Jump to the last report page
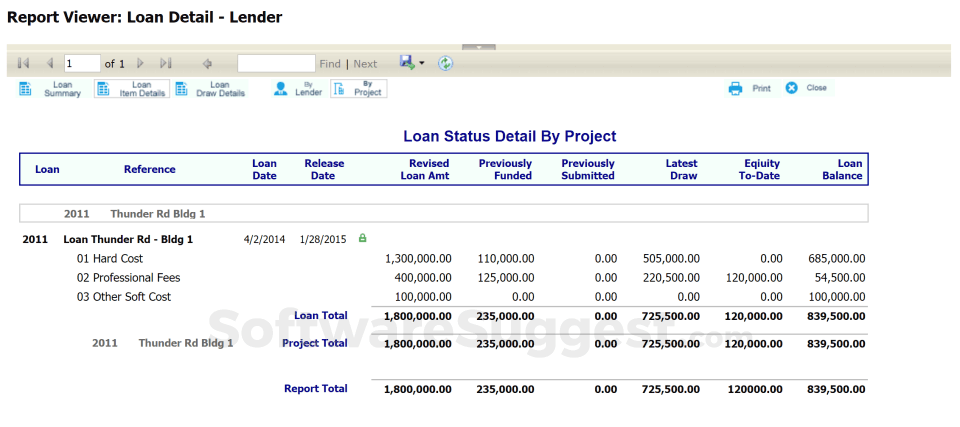Viewport: 960px width, 427px height. [x=166, y=63]
